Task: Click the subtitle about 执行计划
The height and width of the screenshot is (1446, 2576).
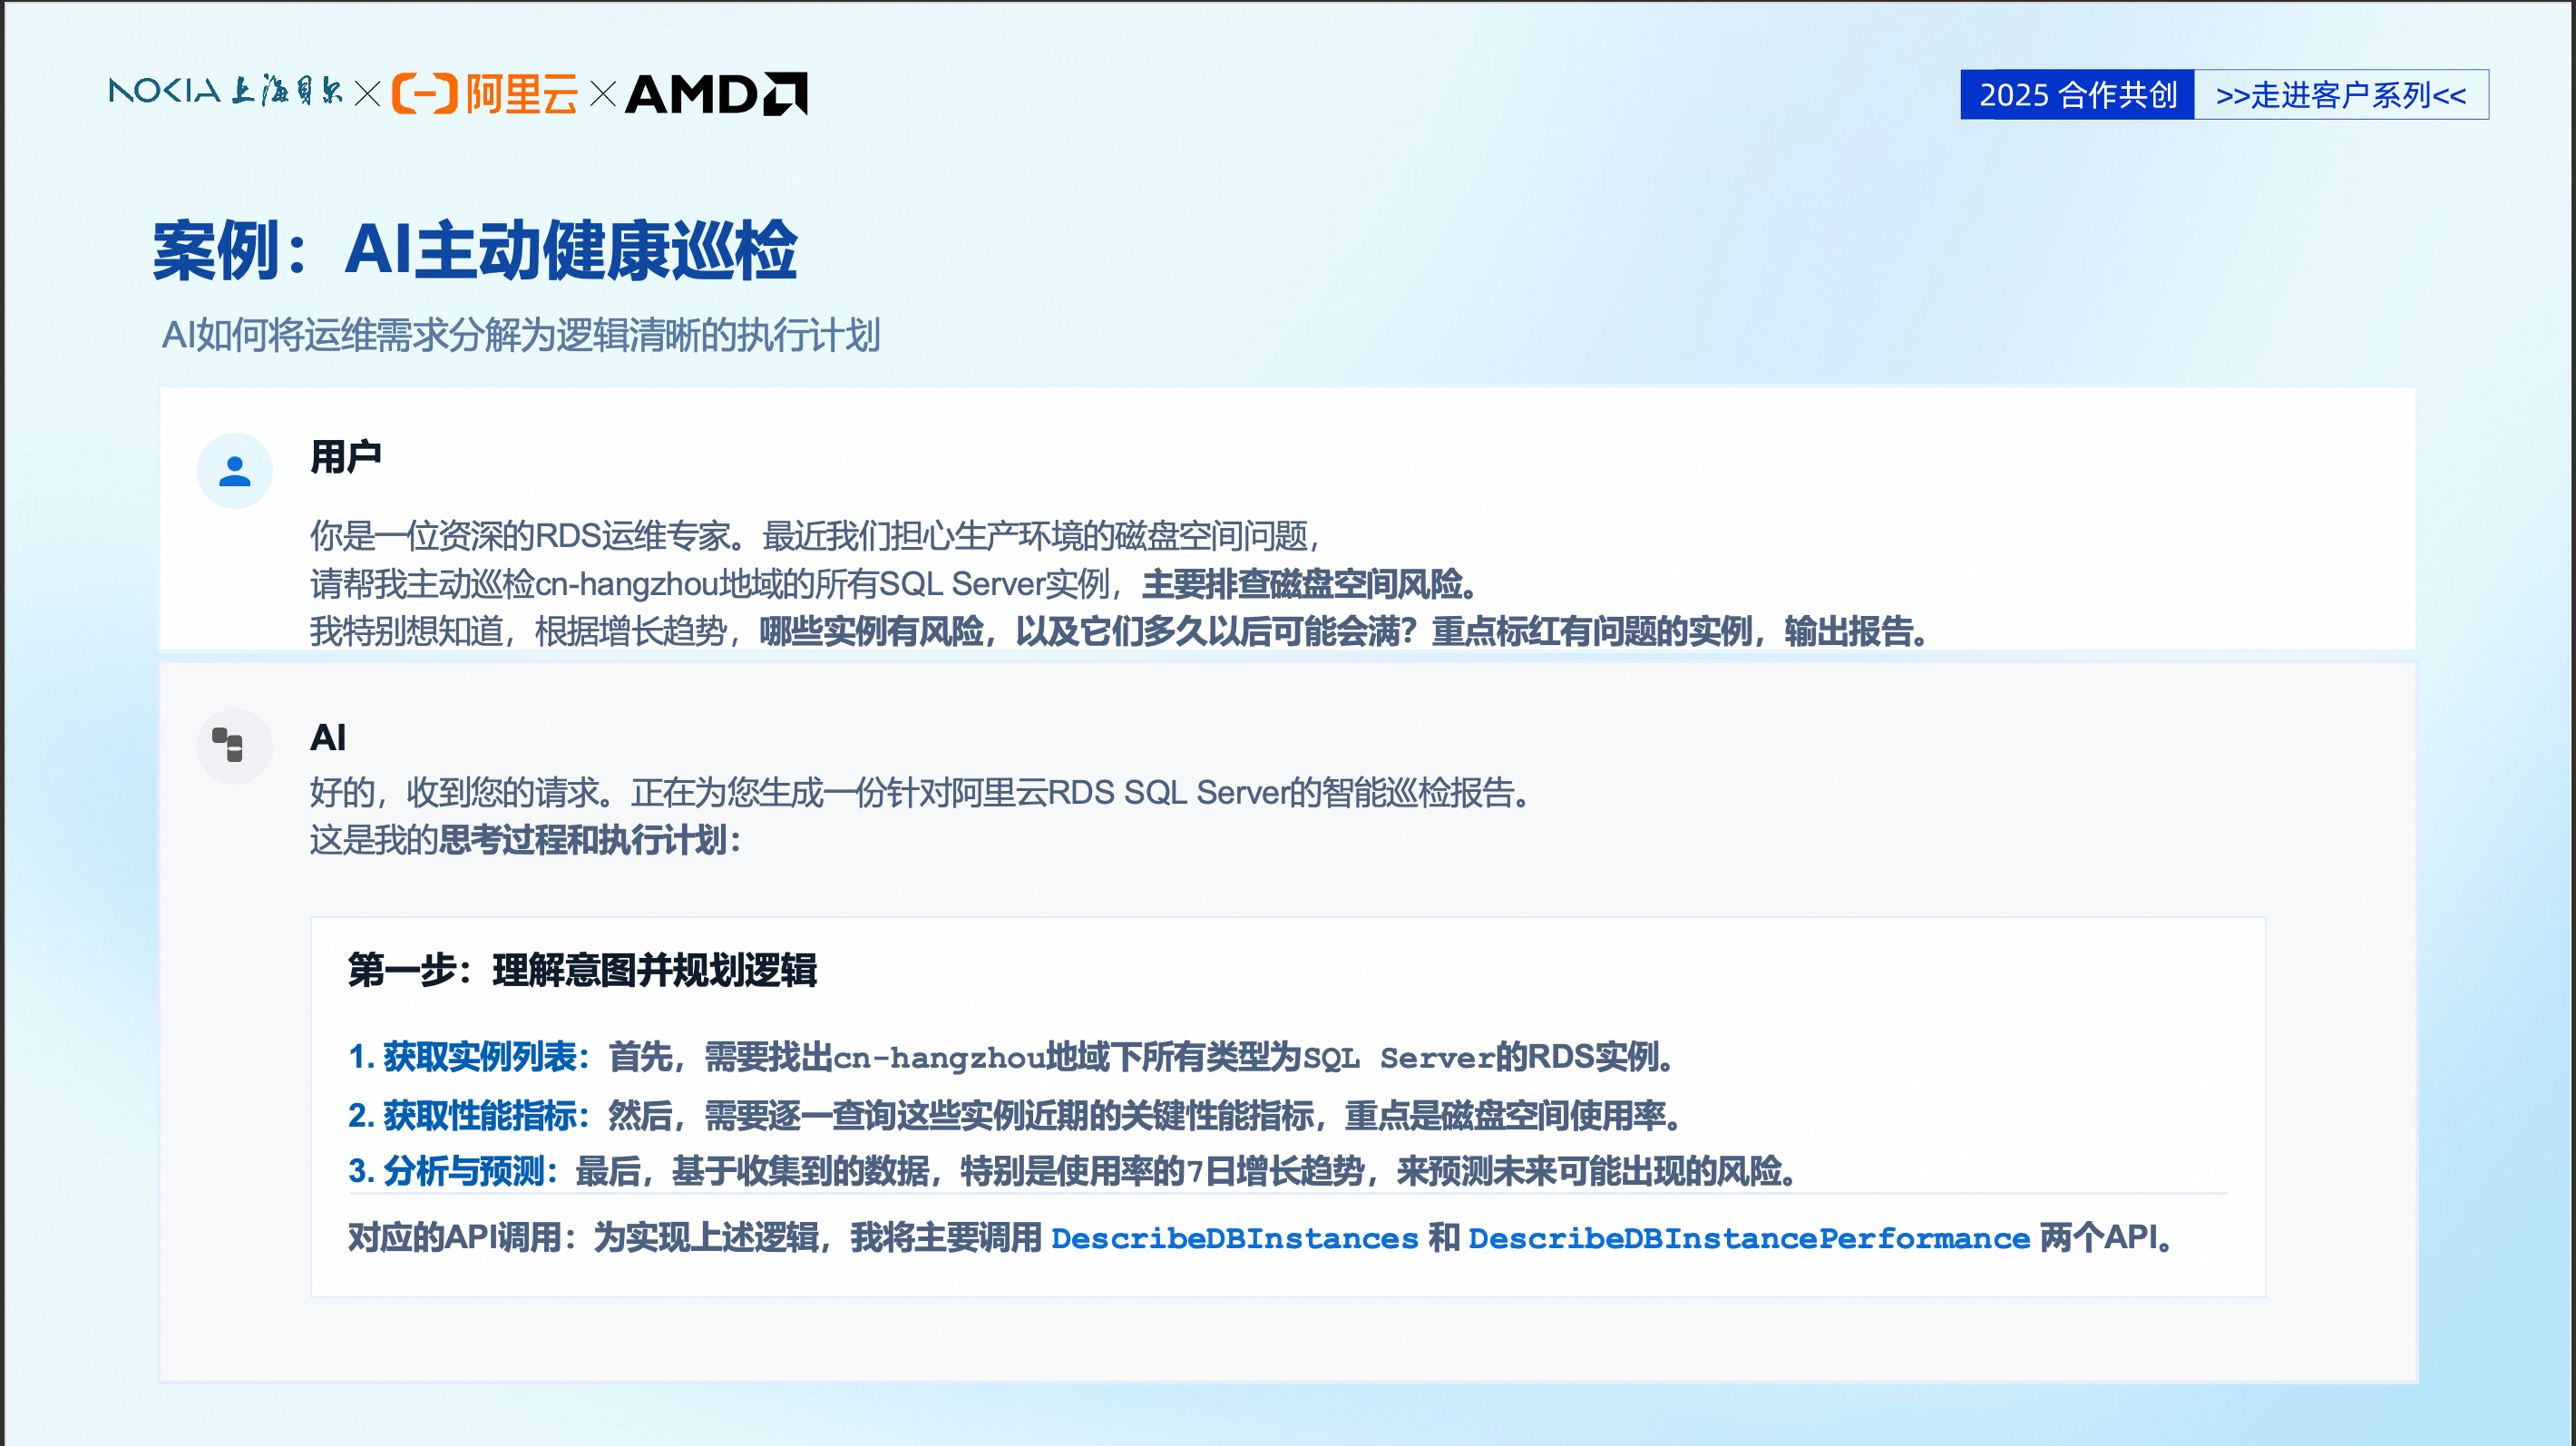Action: coord(521,335)
